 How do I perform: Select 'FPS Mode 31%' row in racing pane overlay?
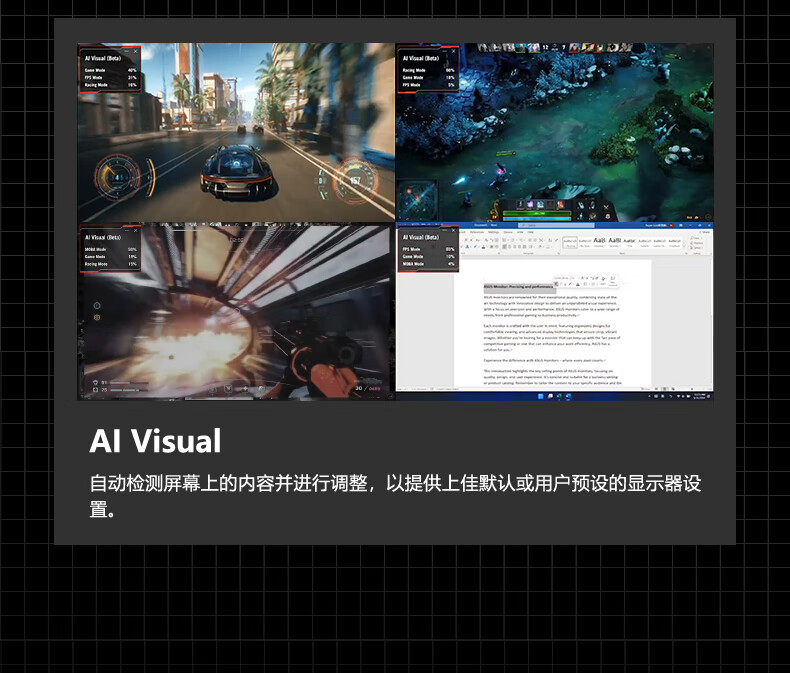[x=110, y=78]
